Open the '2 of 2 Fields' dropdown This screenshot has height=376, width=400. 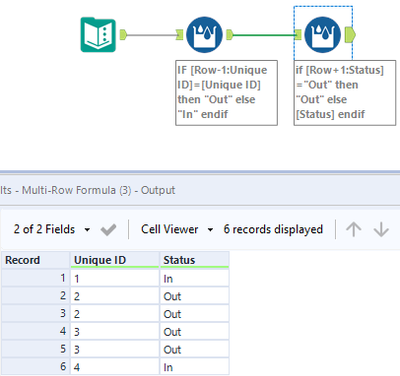point(52,229)
